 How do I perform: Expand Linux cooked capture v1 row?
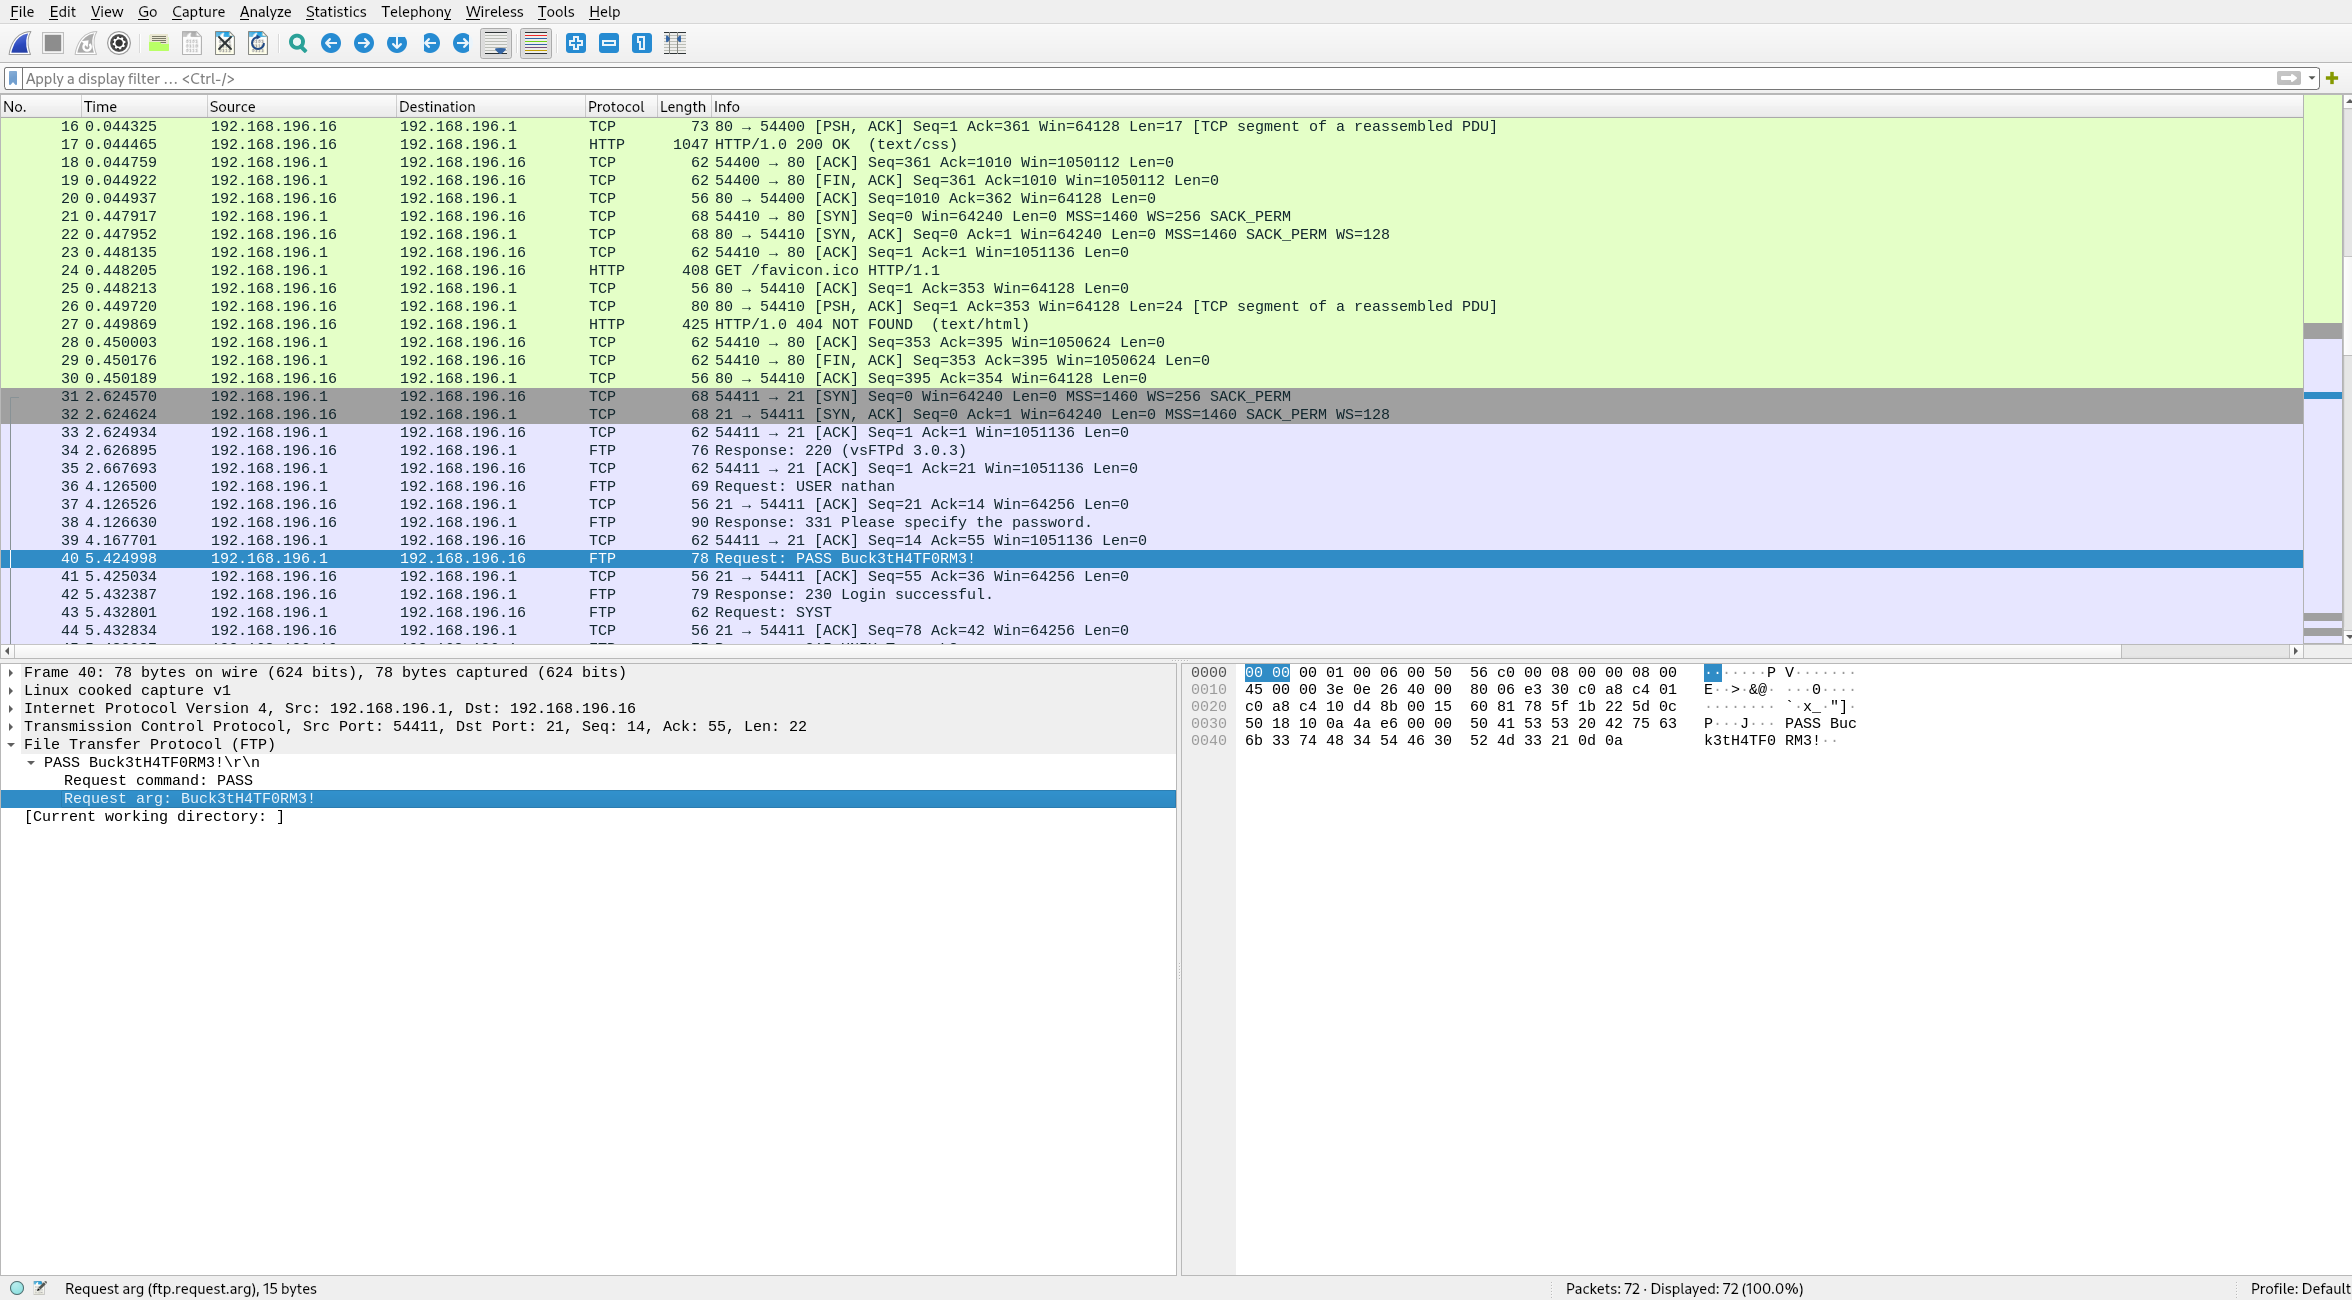(x=11, y=691)
